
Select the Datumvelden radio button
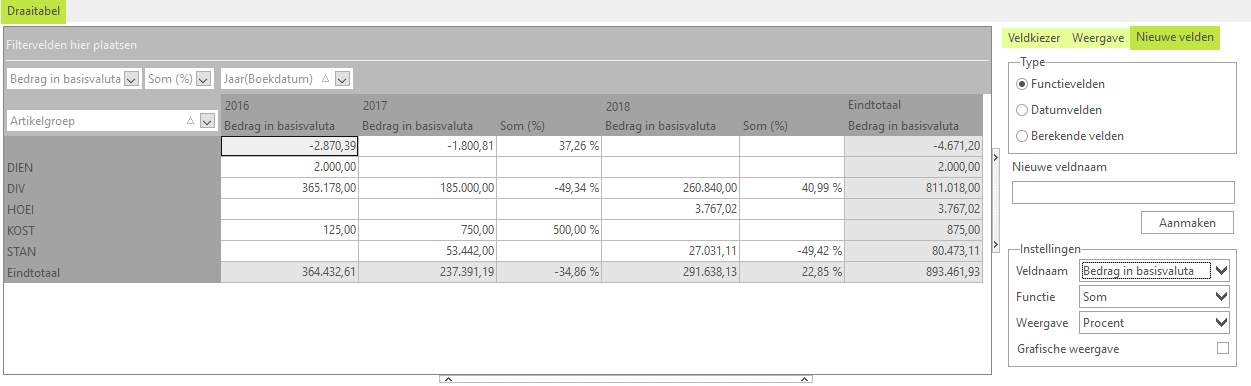1022,110
